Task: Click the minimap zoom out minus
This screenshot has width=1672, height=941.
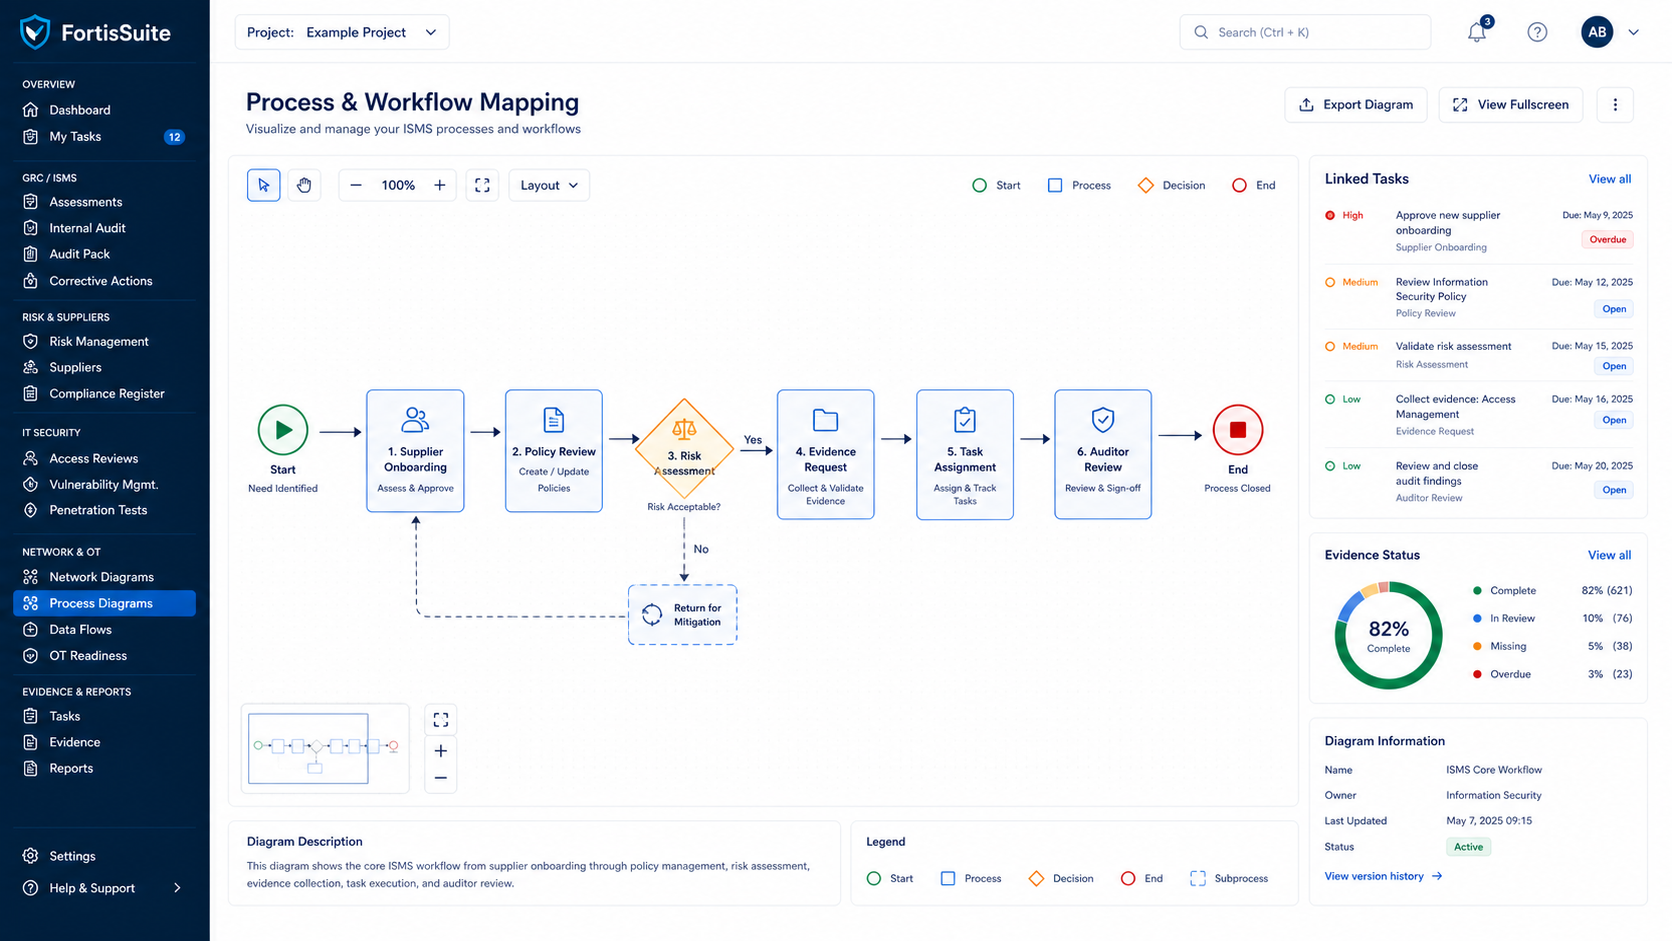Action: tap(441, 778)
